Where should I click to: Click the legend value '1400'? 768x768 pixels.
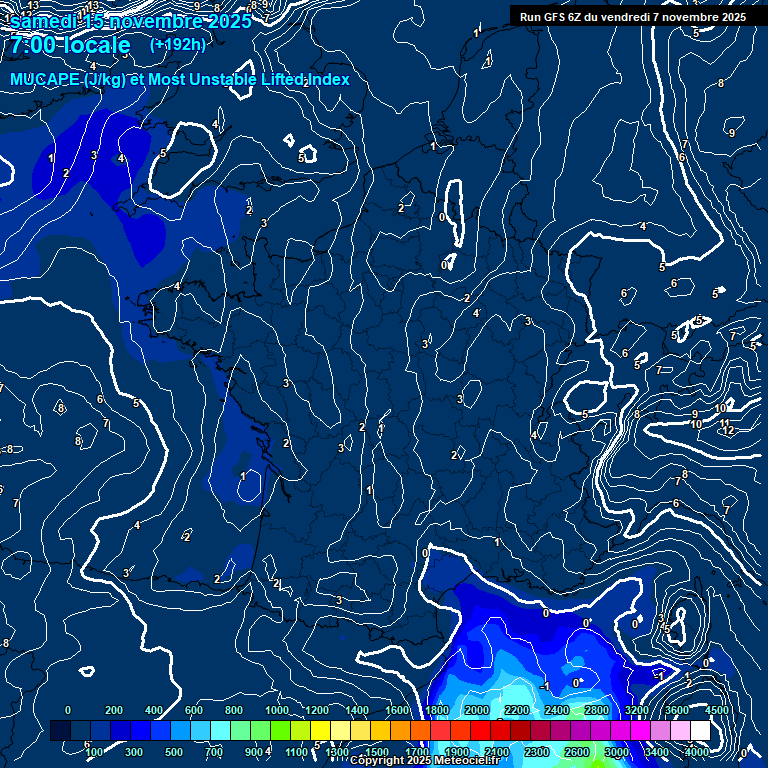(357, 710)
